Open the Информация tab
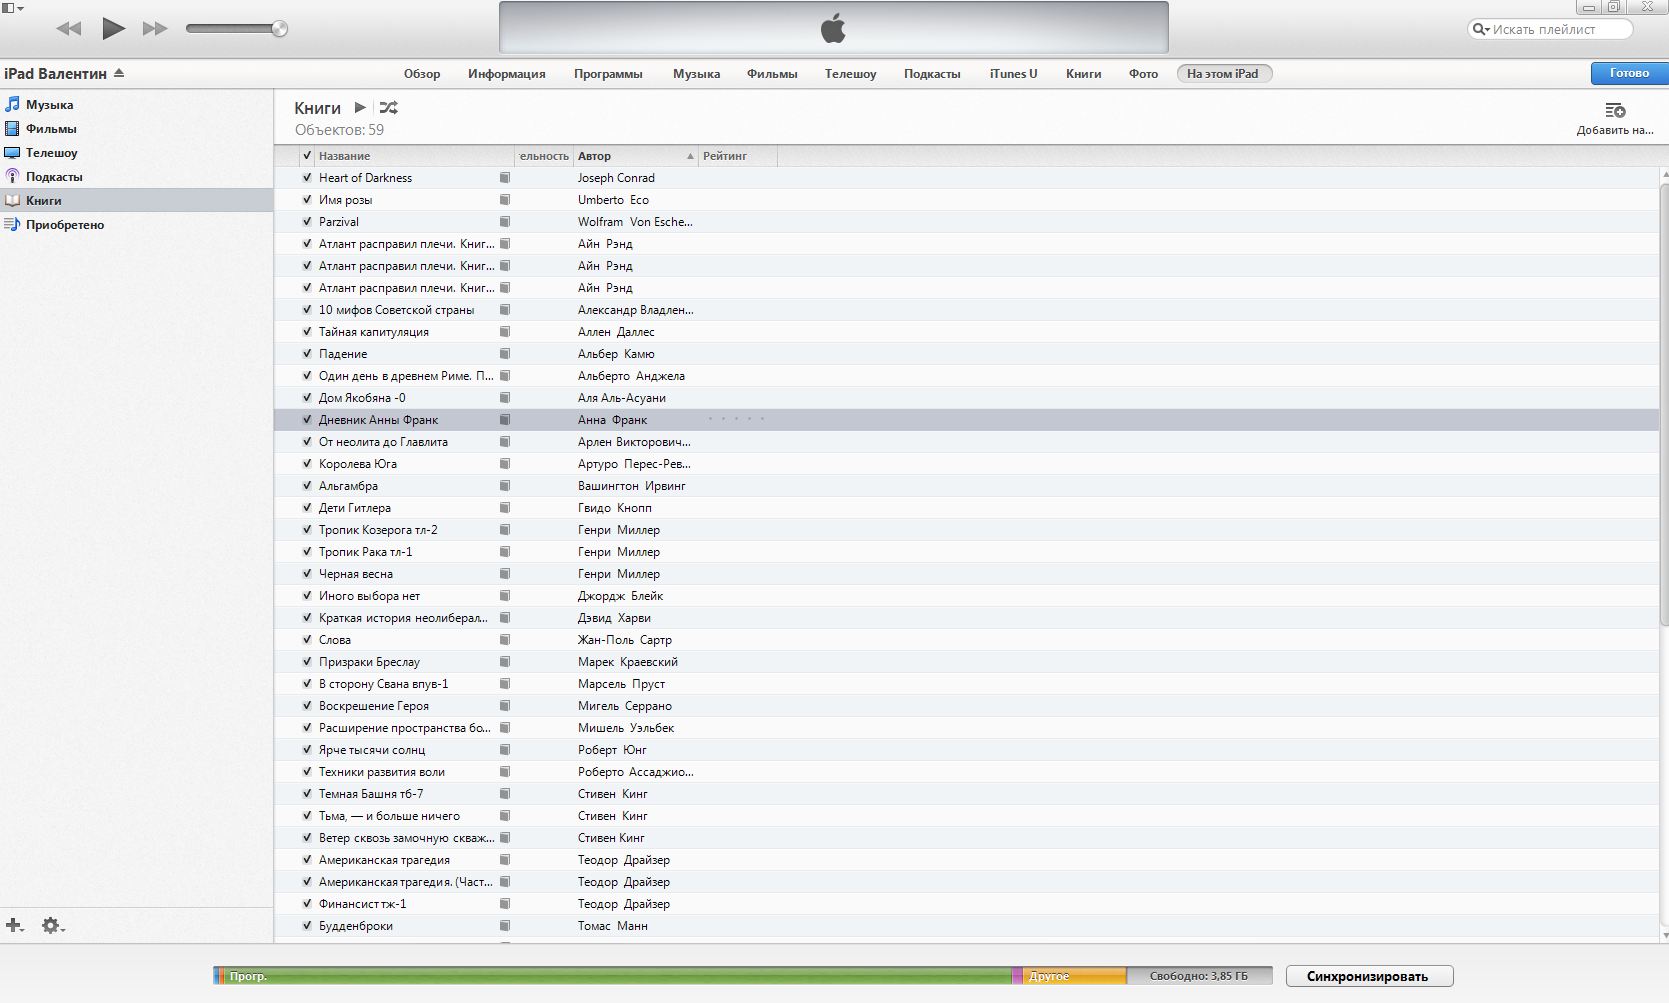The height and width of the screenshot is (1003, 1669). pos(507,74)
